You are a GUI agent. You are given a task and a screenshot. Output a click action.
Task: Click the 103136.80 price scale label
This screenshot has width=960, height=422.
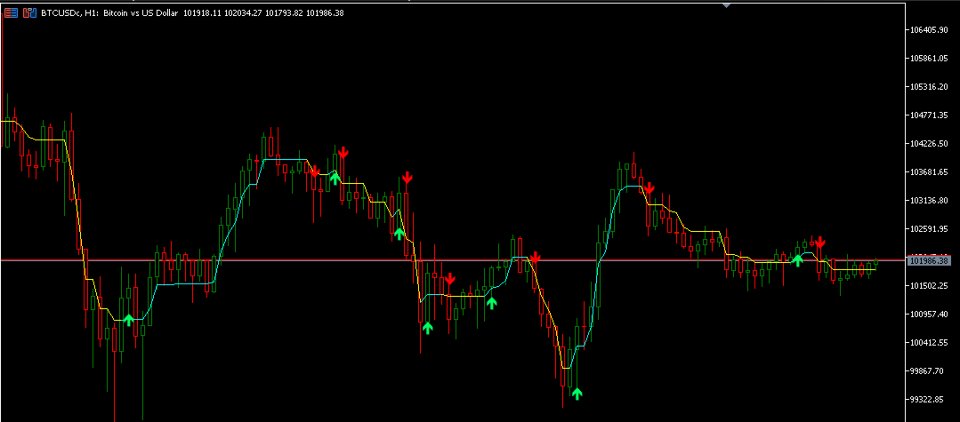click(x=931, y=200)
